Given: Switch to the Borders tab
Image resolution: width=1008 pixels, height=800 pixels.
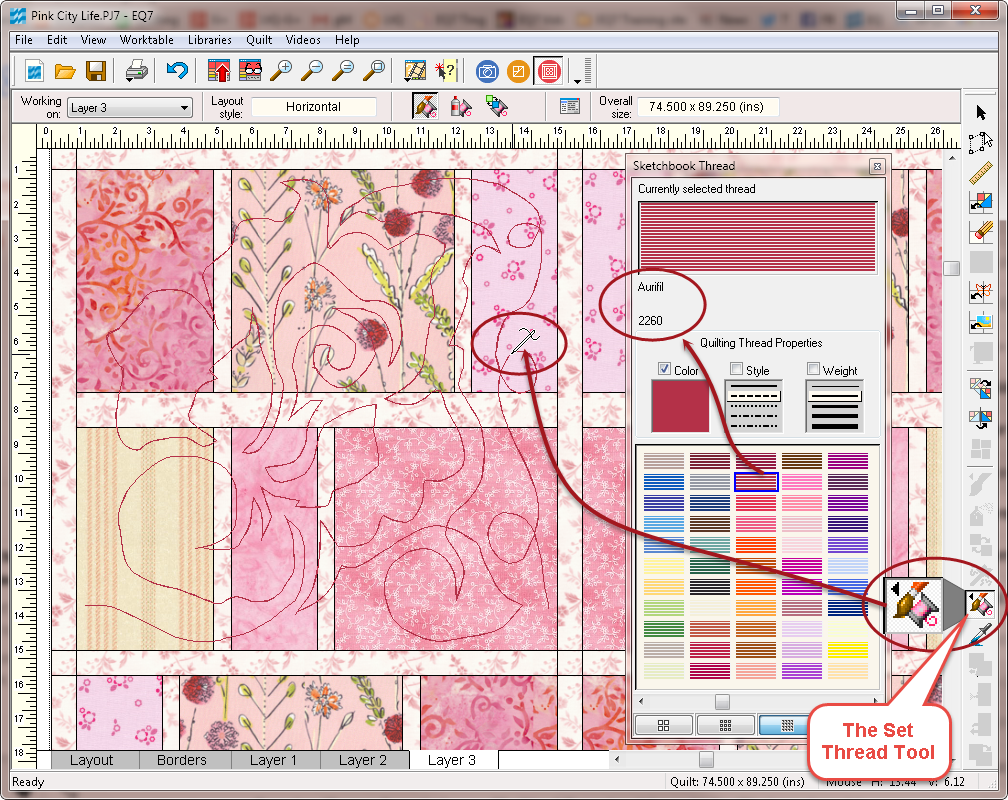Looking at the screenshot, I should 182,760.
